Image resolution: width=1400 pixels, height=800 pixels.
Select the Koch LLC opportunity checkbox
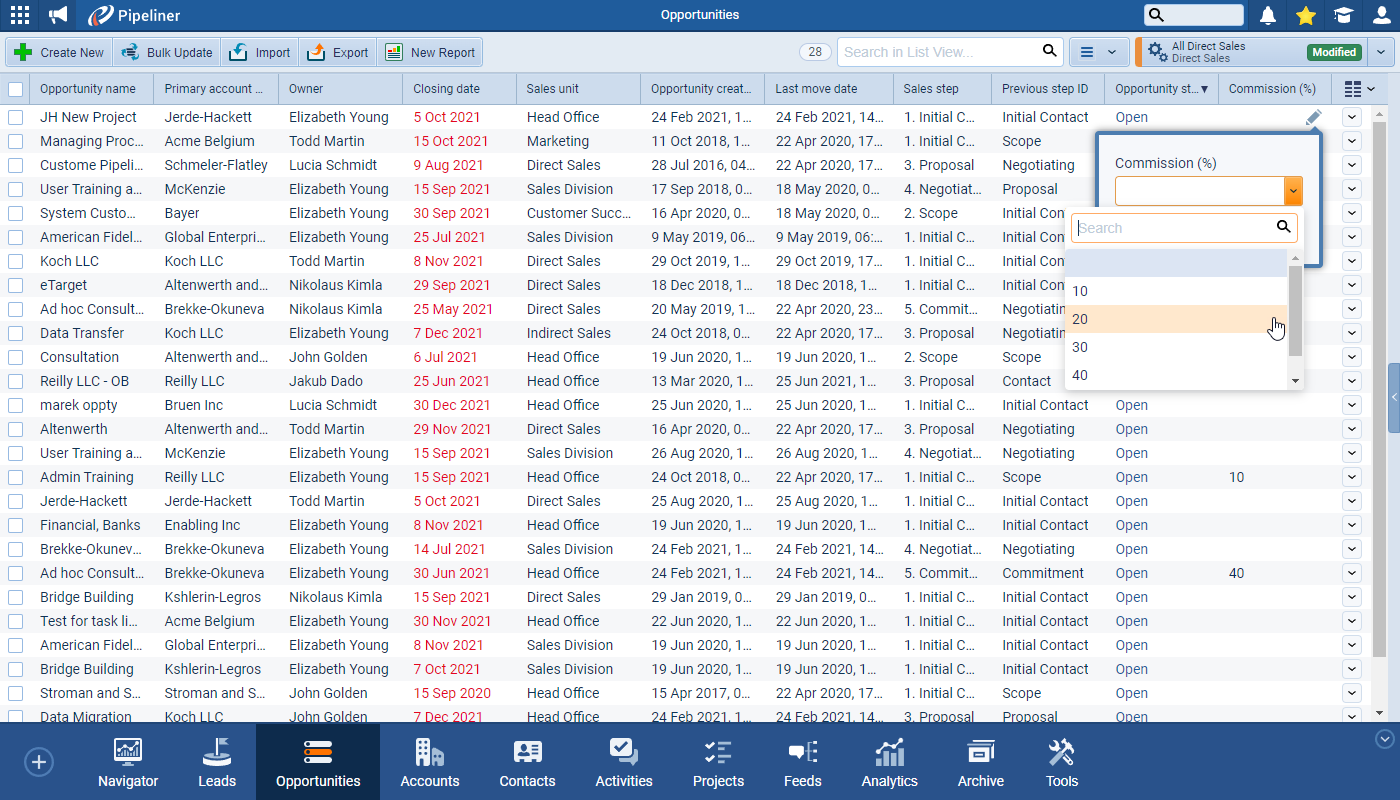(15, 261)
